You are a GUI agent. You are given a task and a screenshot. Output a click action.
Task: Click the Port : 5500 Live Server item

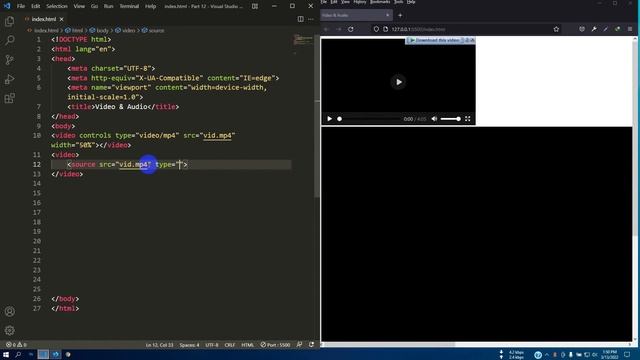coord(276,345)
